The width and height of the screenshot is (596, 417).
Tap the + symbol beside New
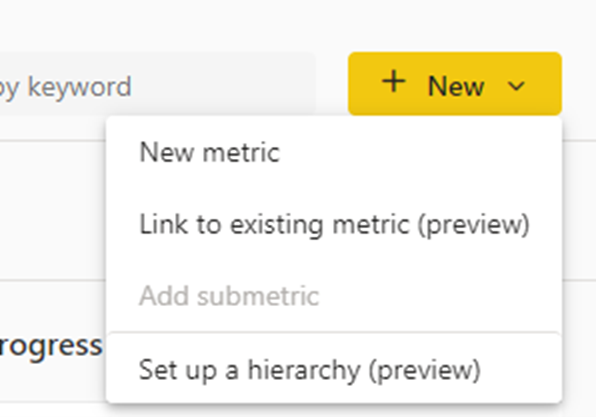[x=393, y=81]
